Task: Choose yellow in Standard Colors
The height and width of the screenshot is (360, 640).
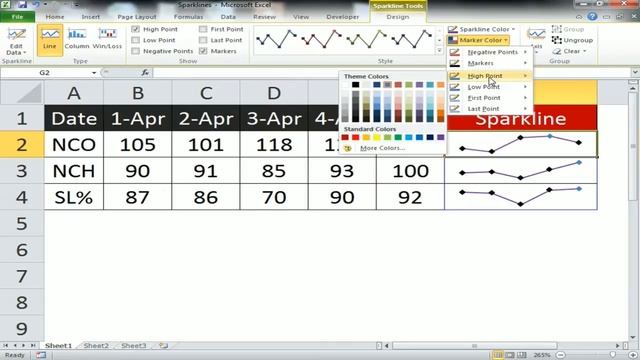Action: click(377, 138)
